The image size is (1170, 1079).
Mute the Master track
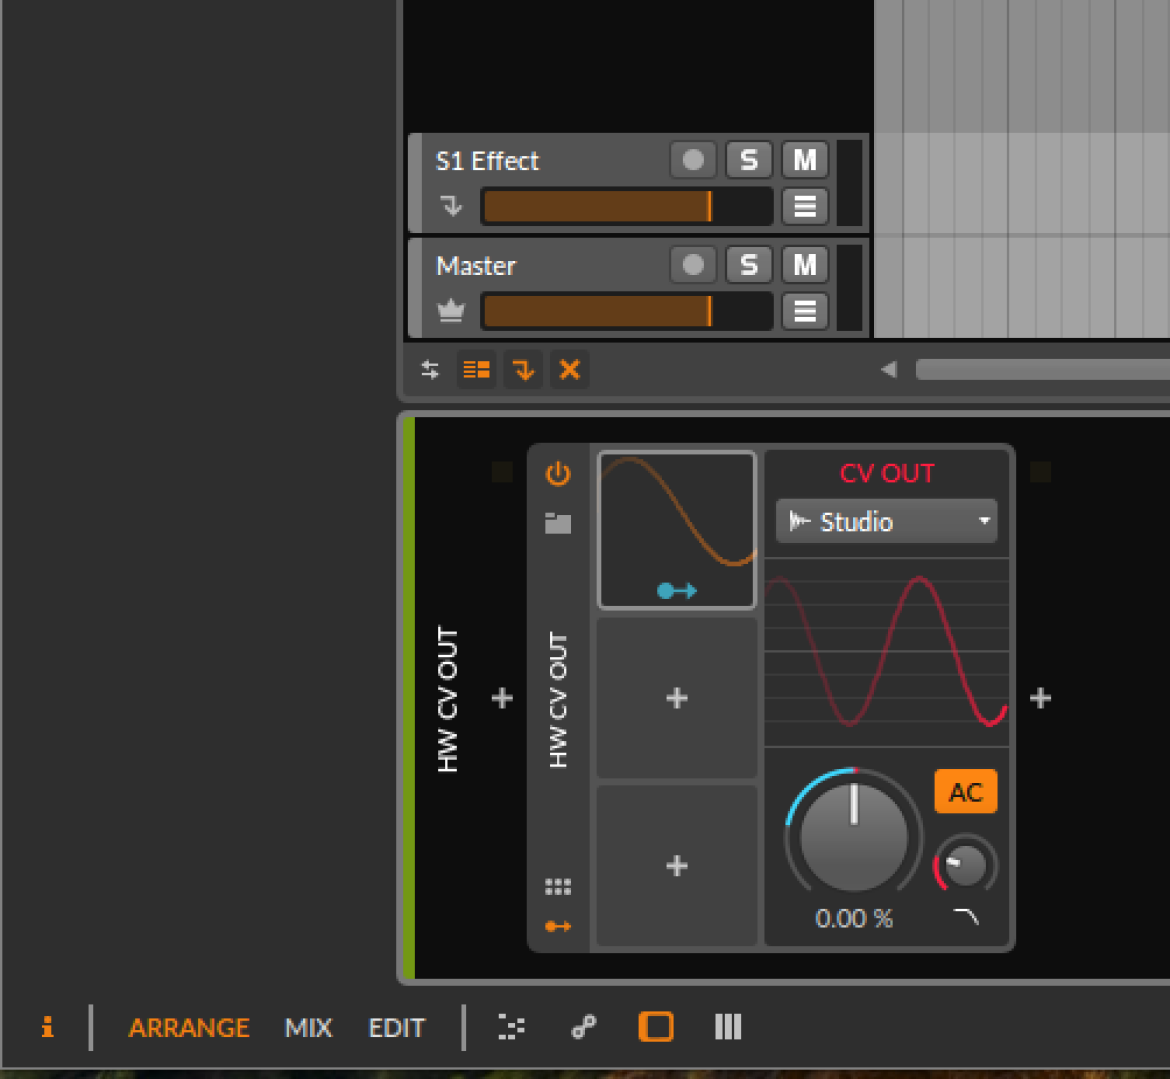804,265
